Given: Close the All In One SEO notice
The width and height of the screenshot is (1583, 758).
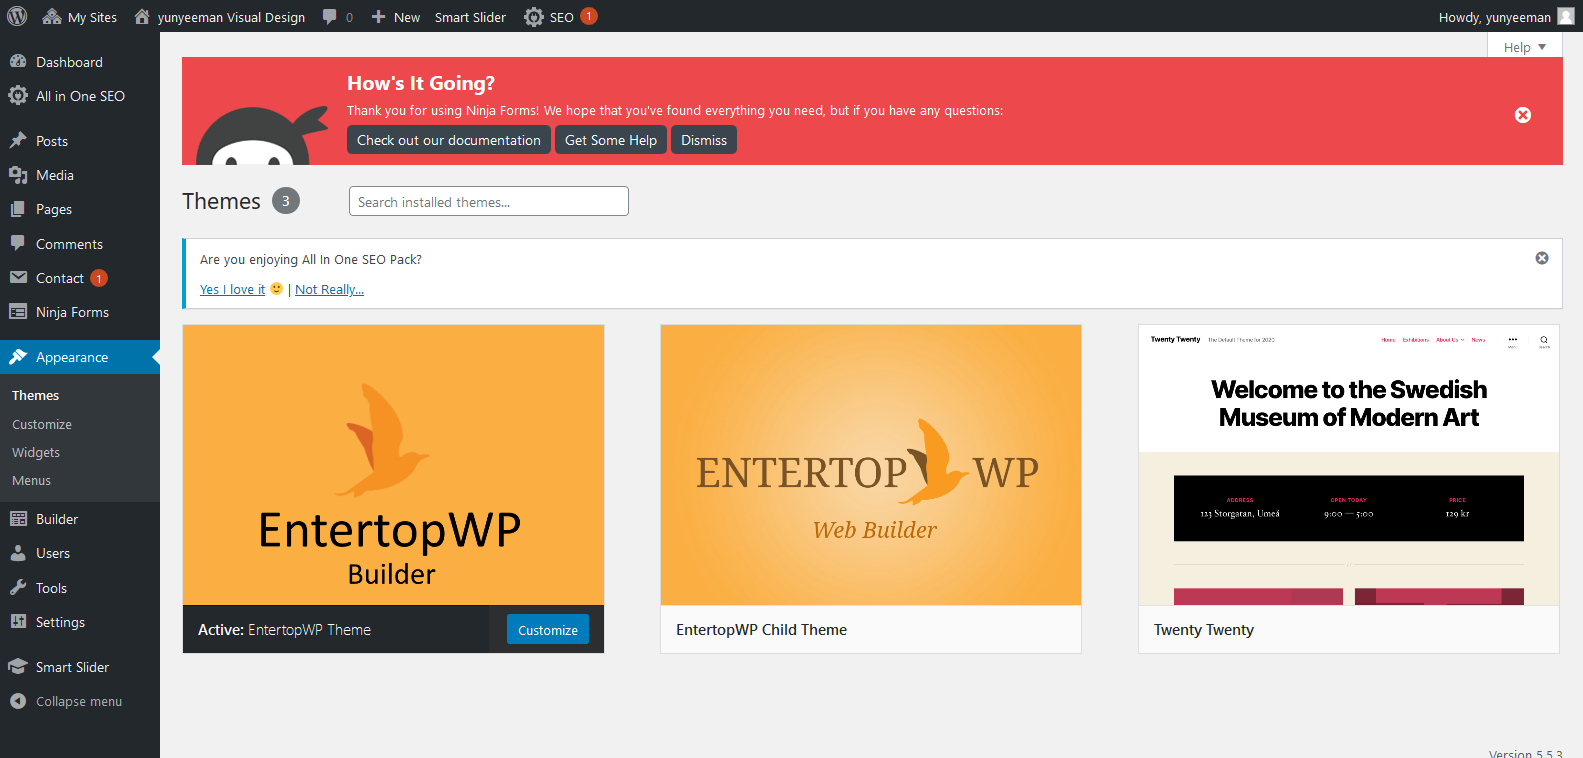Looking at the screenshot, I should 1542,258.
